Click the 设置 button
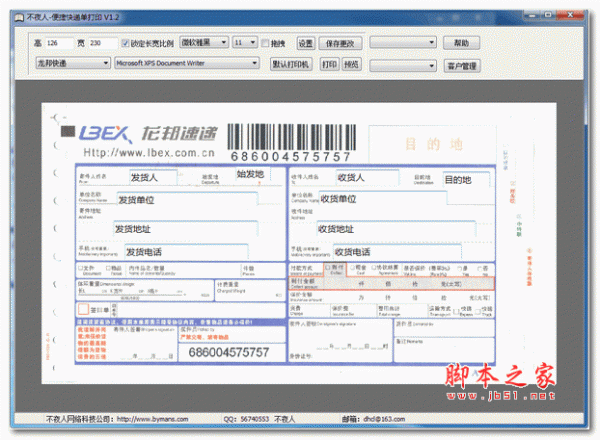 [x=306, y=43]
